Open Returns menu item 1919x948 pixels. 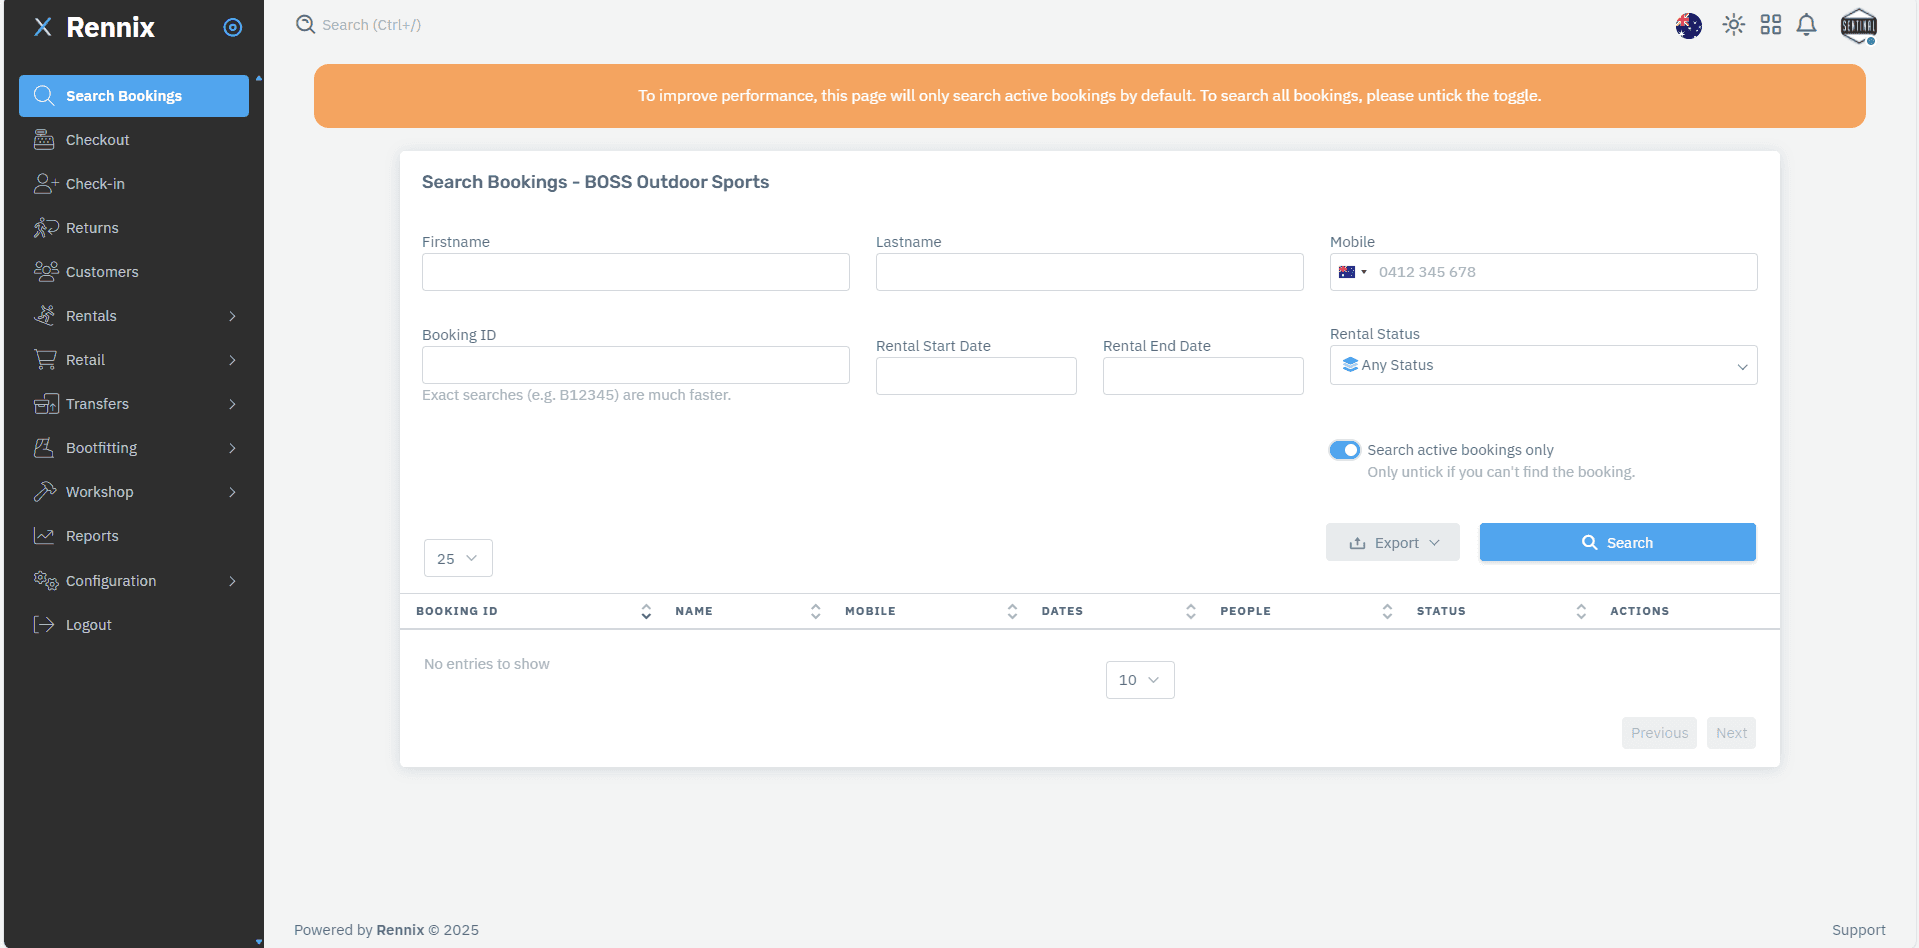tap(134, 228)
